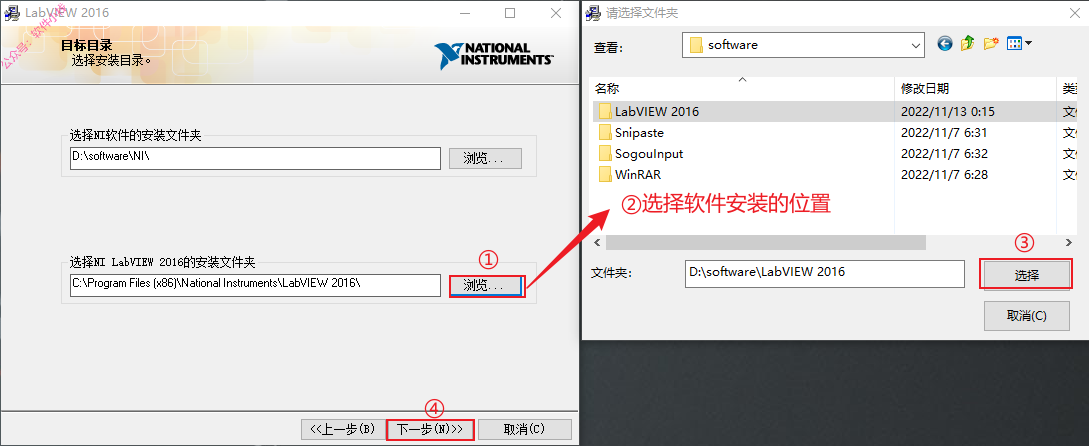Click the 文件夹 path input field
This screenshot has width=1089, height=446.
(x=824, y=273)
